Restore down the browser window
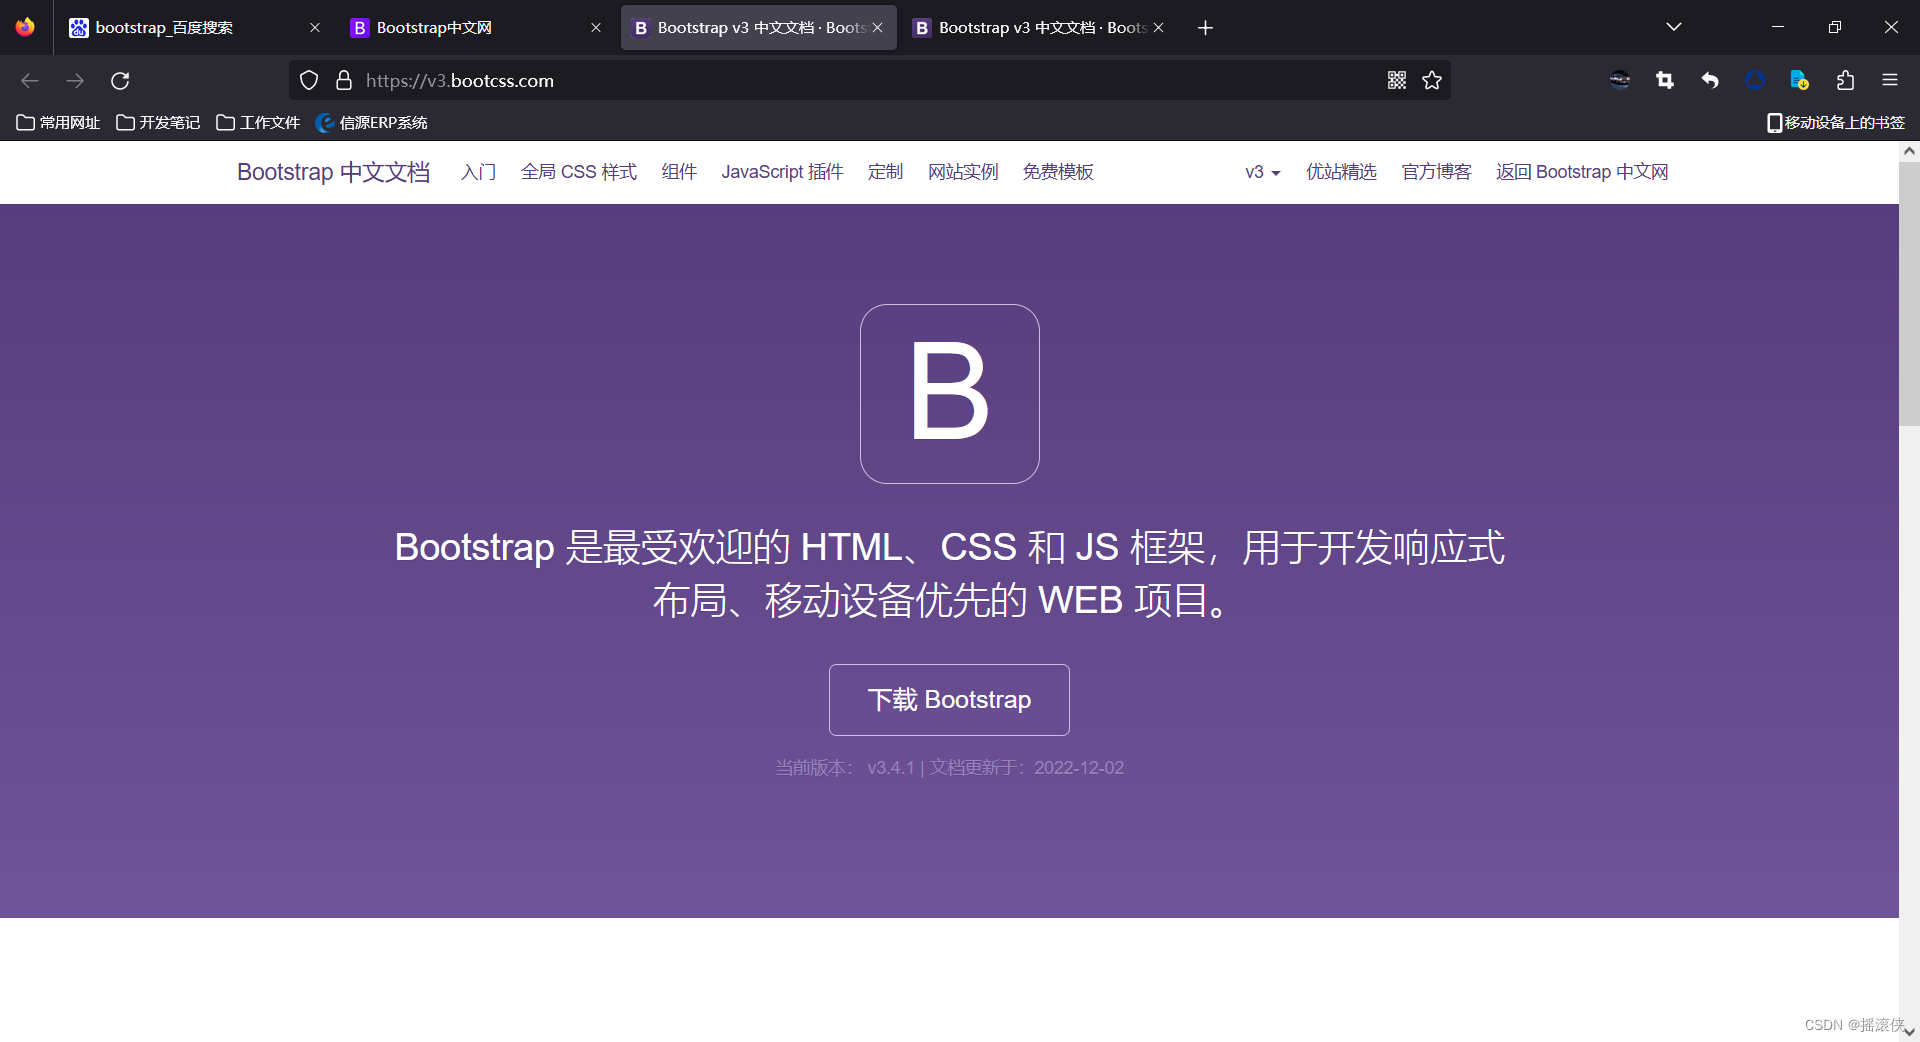1920x1042 pixels. pos(1834,27)
